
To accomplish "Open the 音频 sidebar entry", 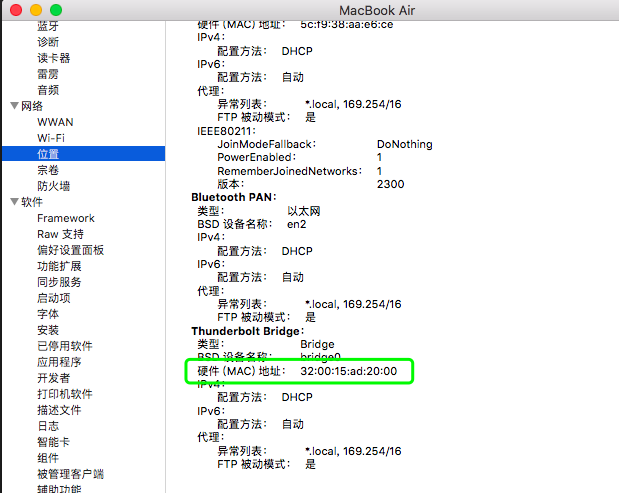I will [x=48, y=90].
